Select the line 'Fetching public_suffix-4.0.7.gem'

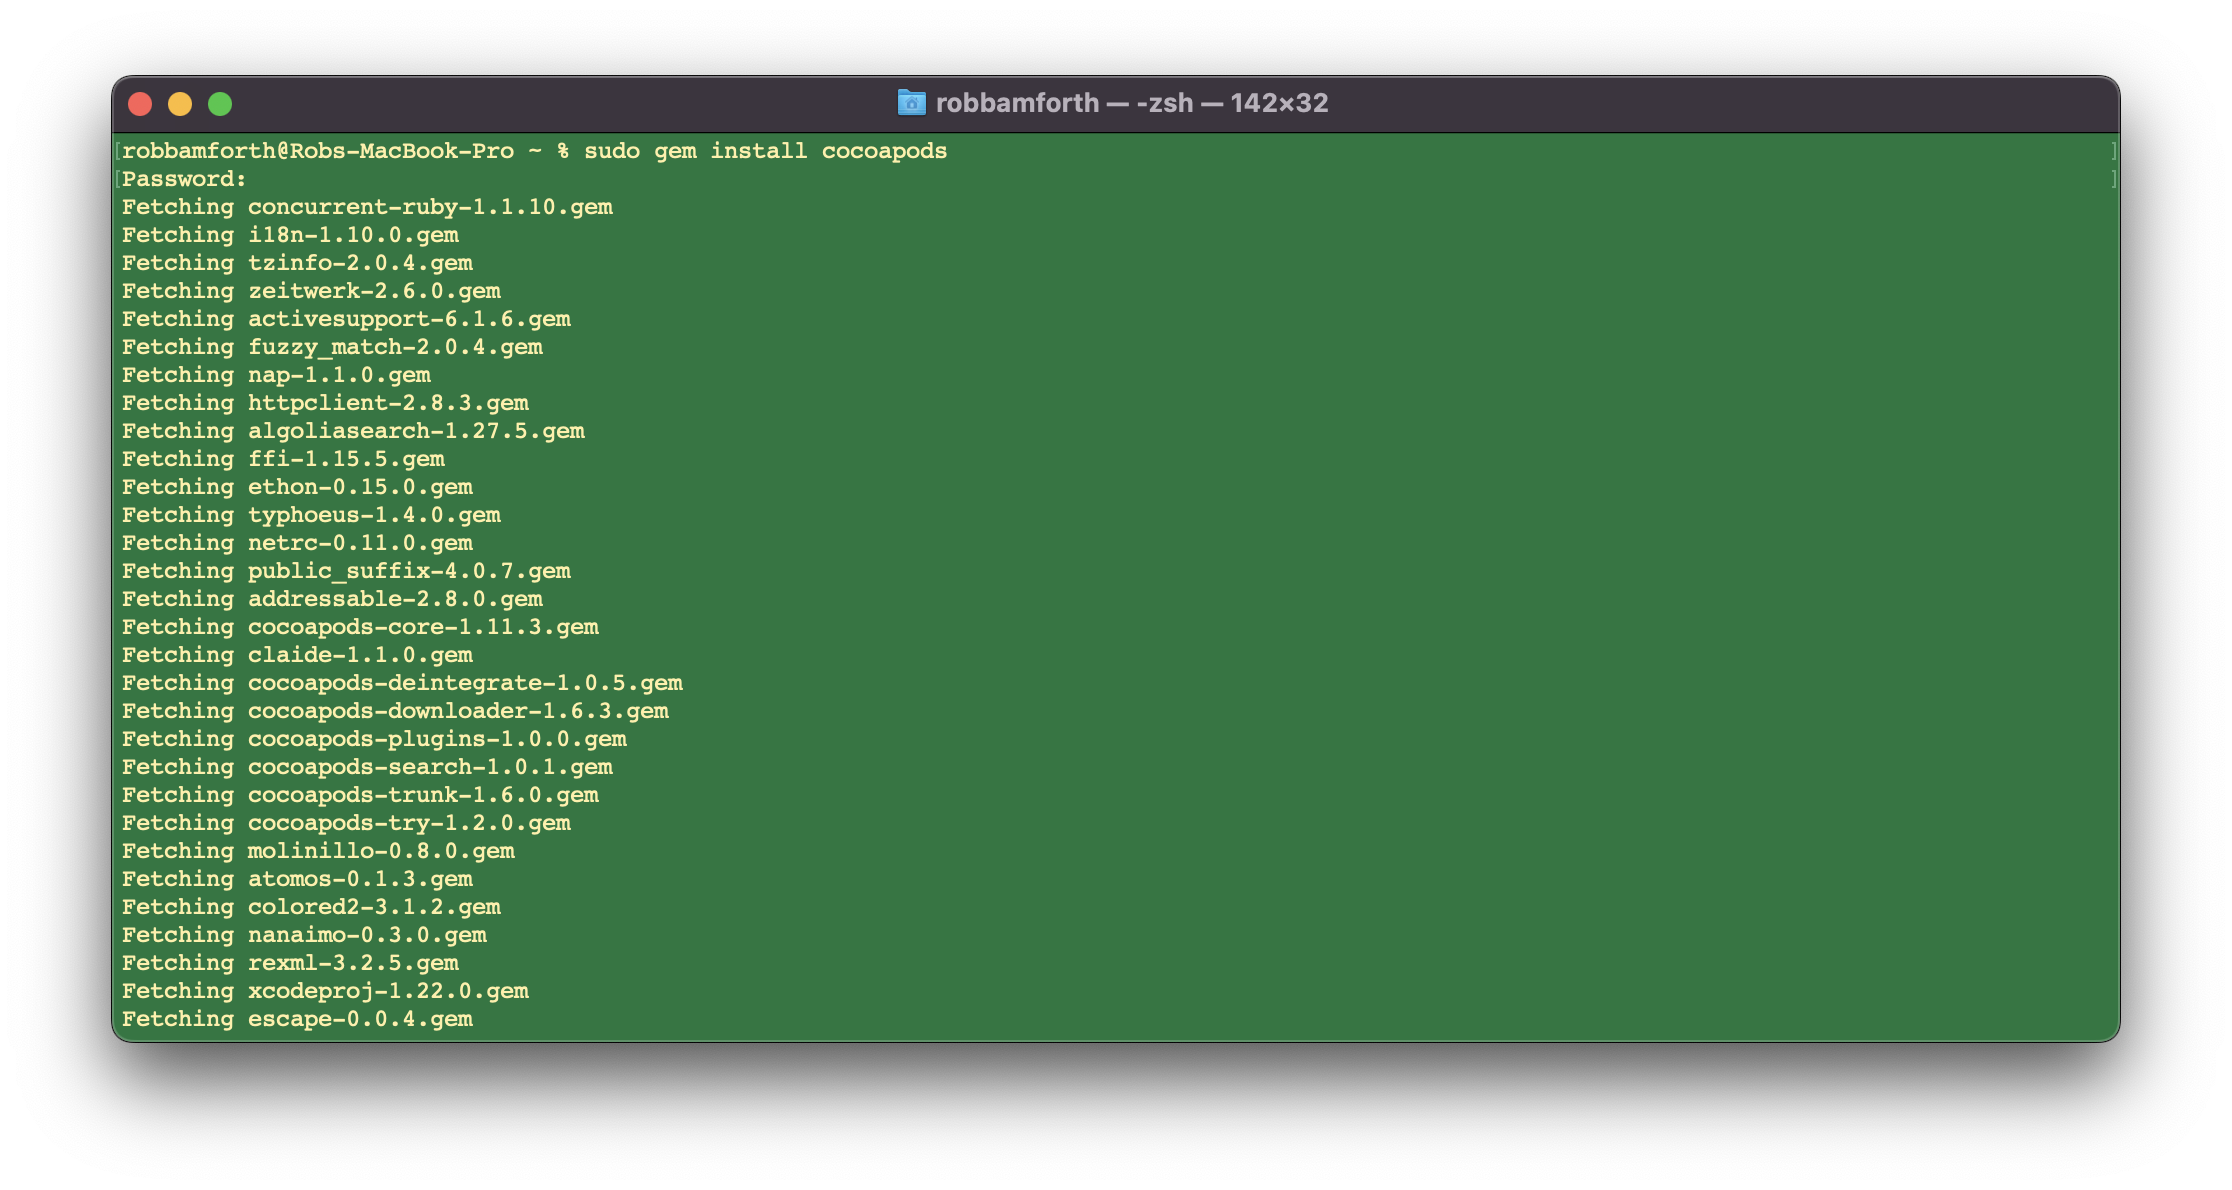[346, 571]
